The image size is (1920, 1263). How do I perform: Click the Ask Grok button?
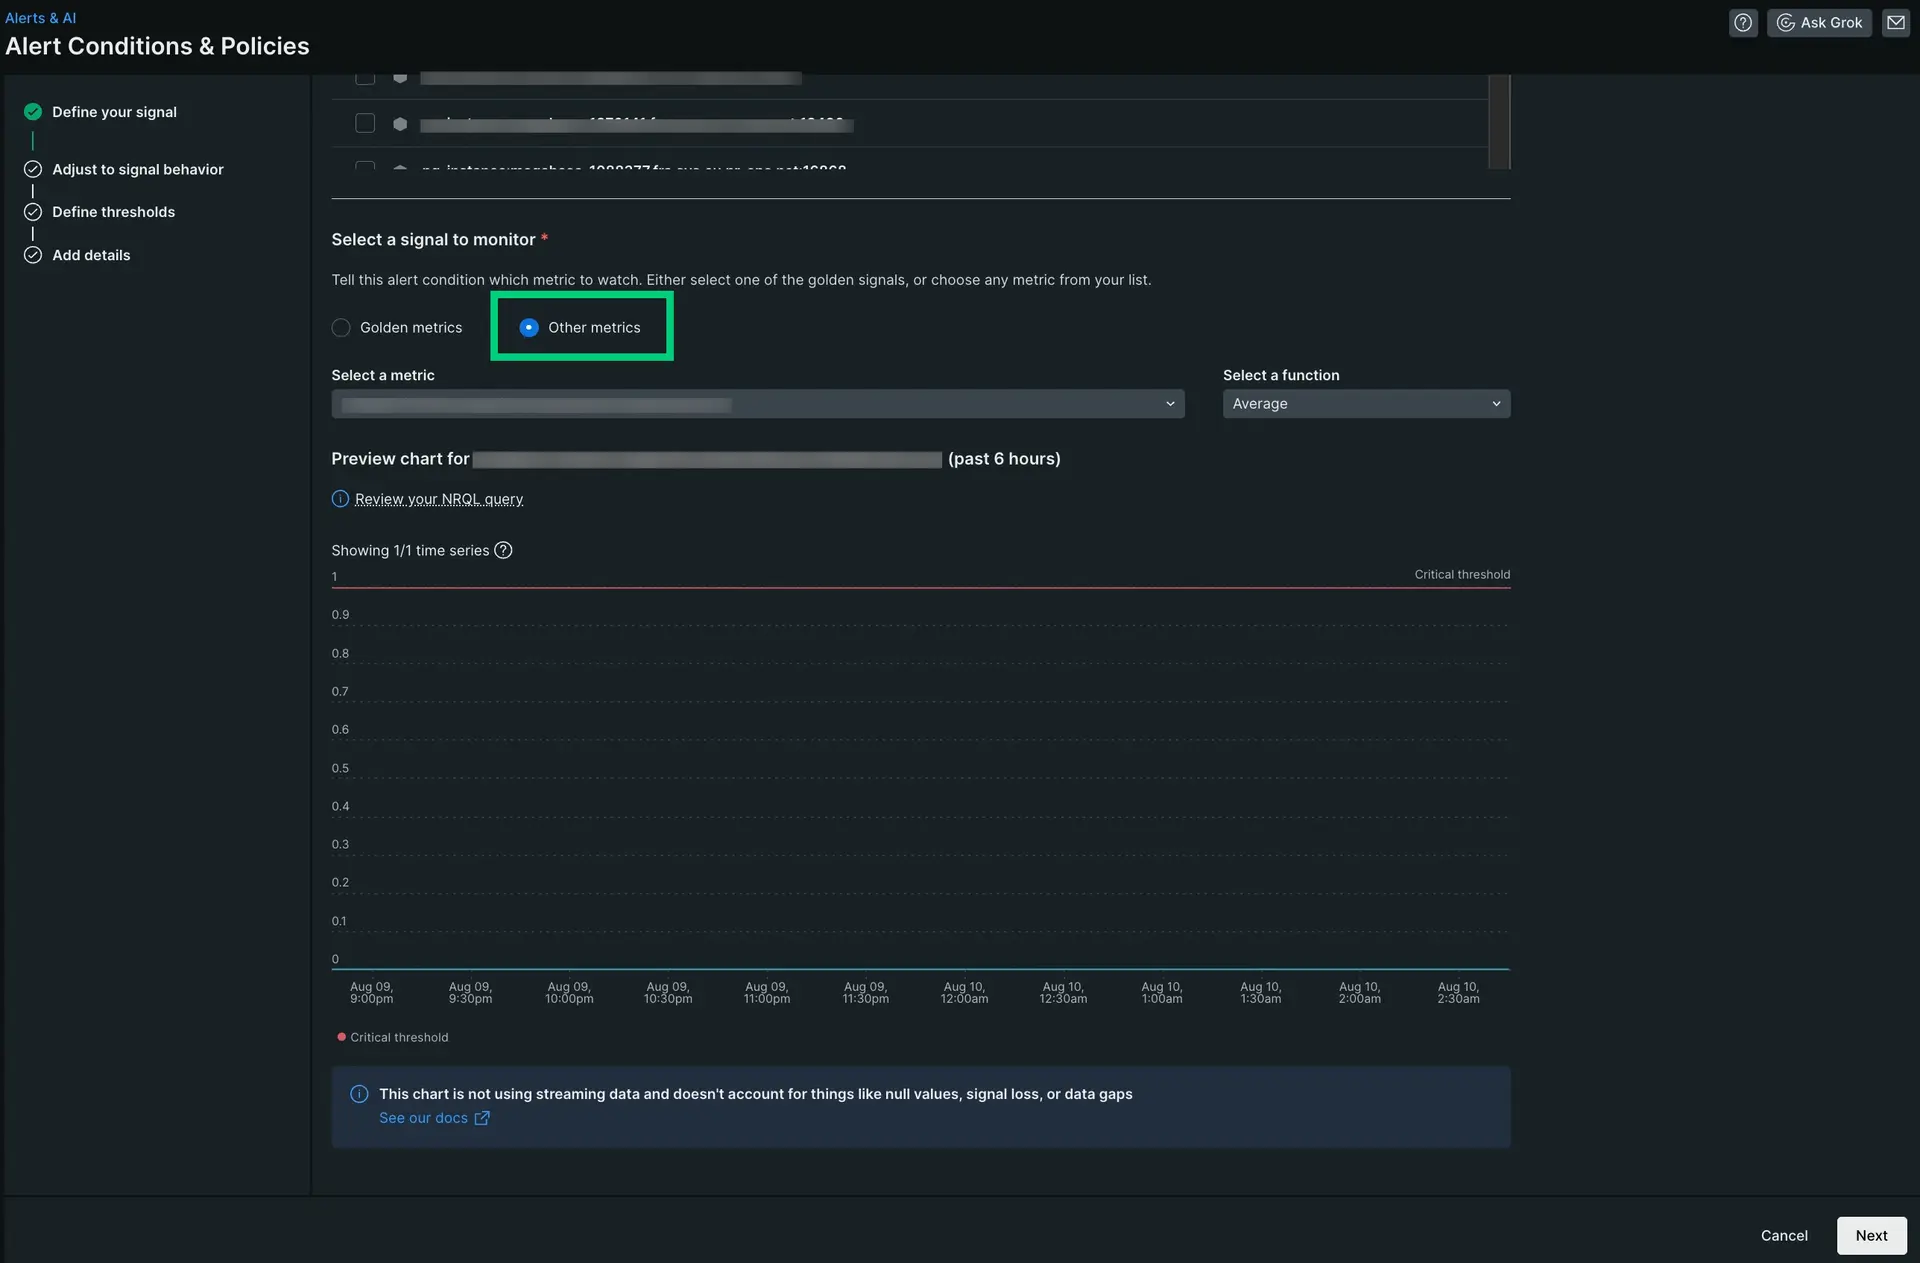[x=1819, y=22]
